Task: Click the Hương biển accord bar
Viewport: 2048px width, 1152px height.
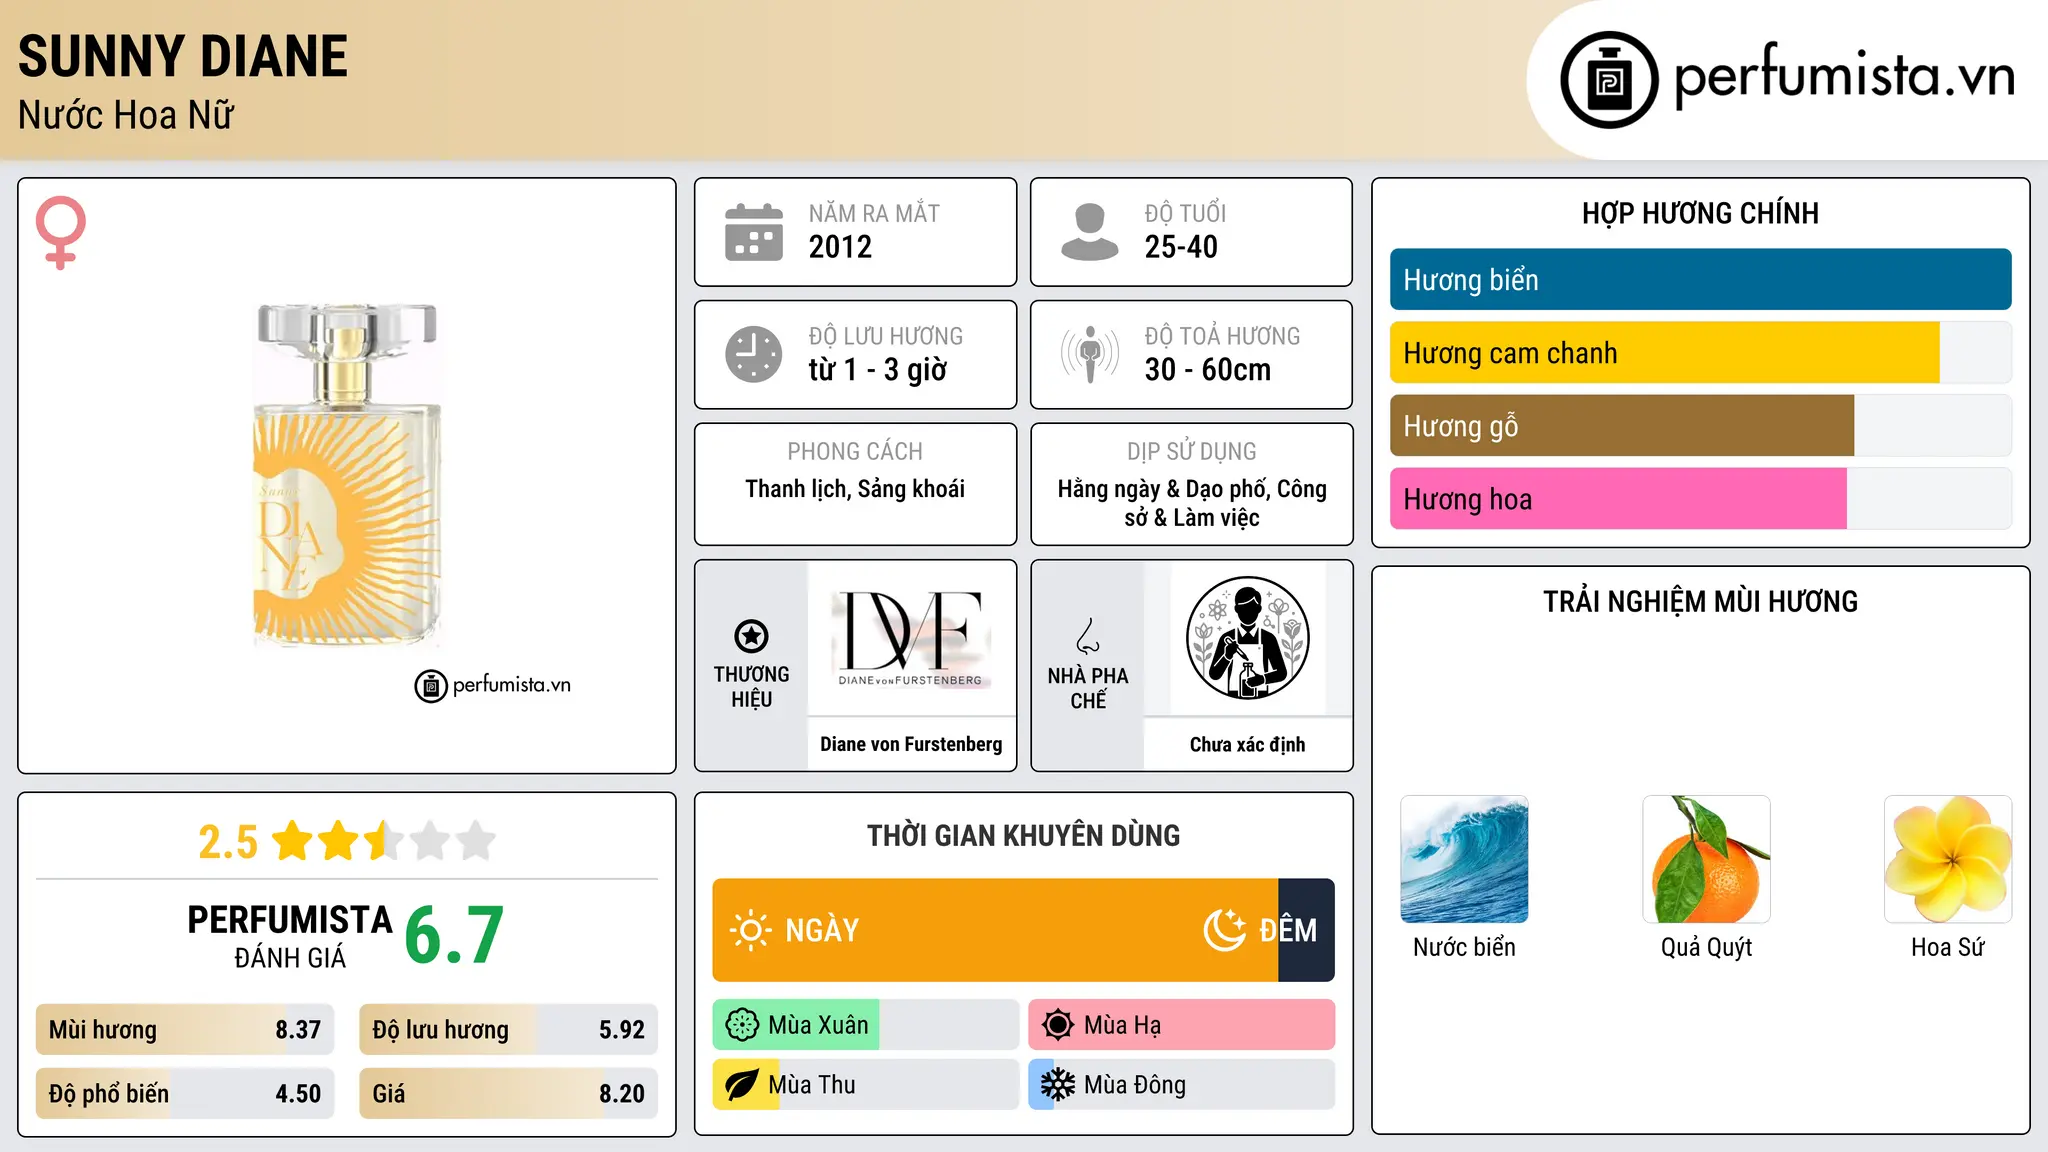Action: pos(1700,280)
